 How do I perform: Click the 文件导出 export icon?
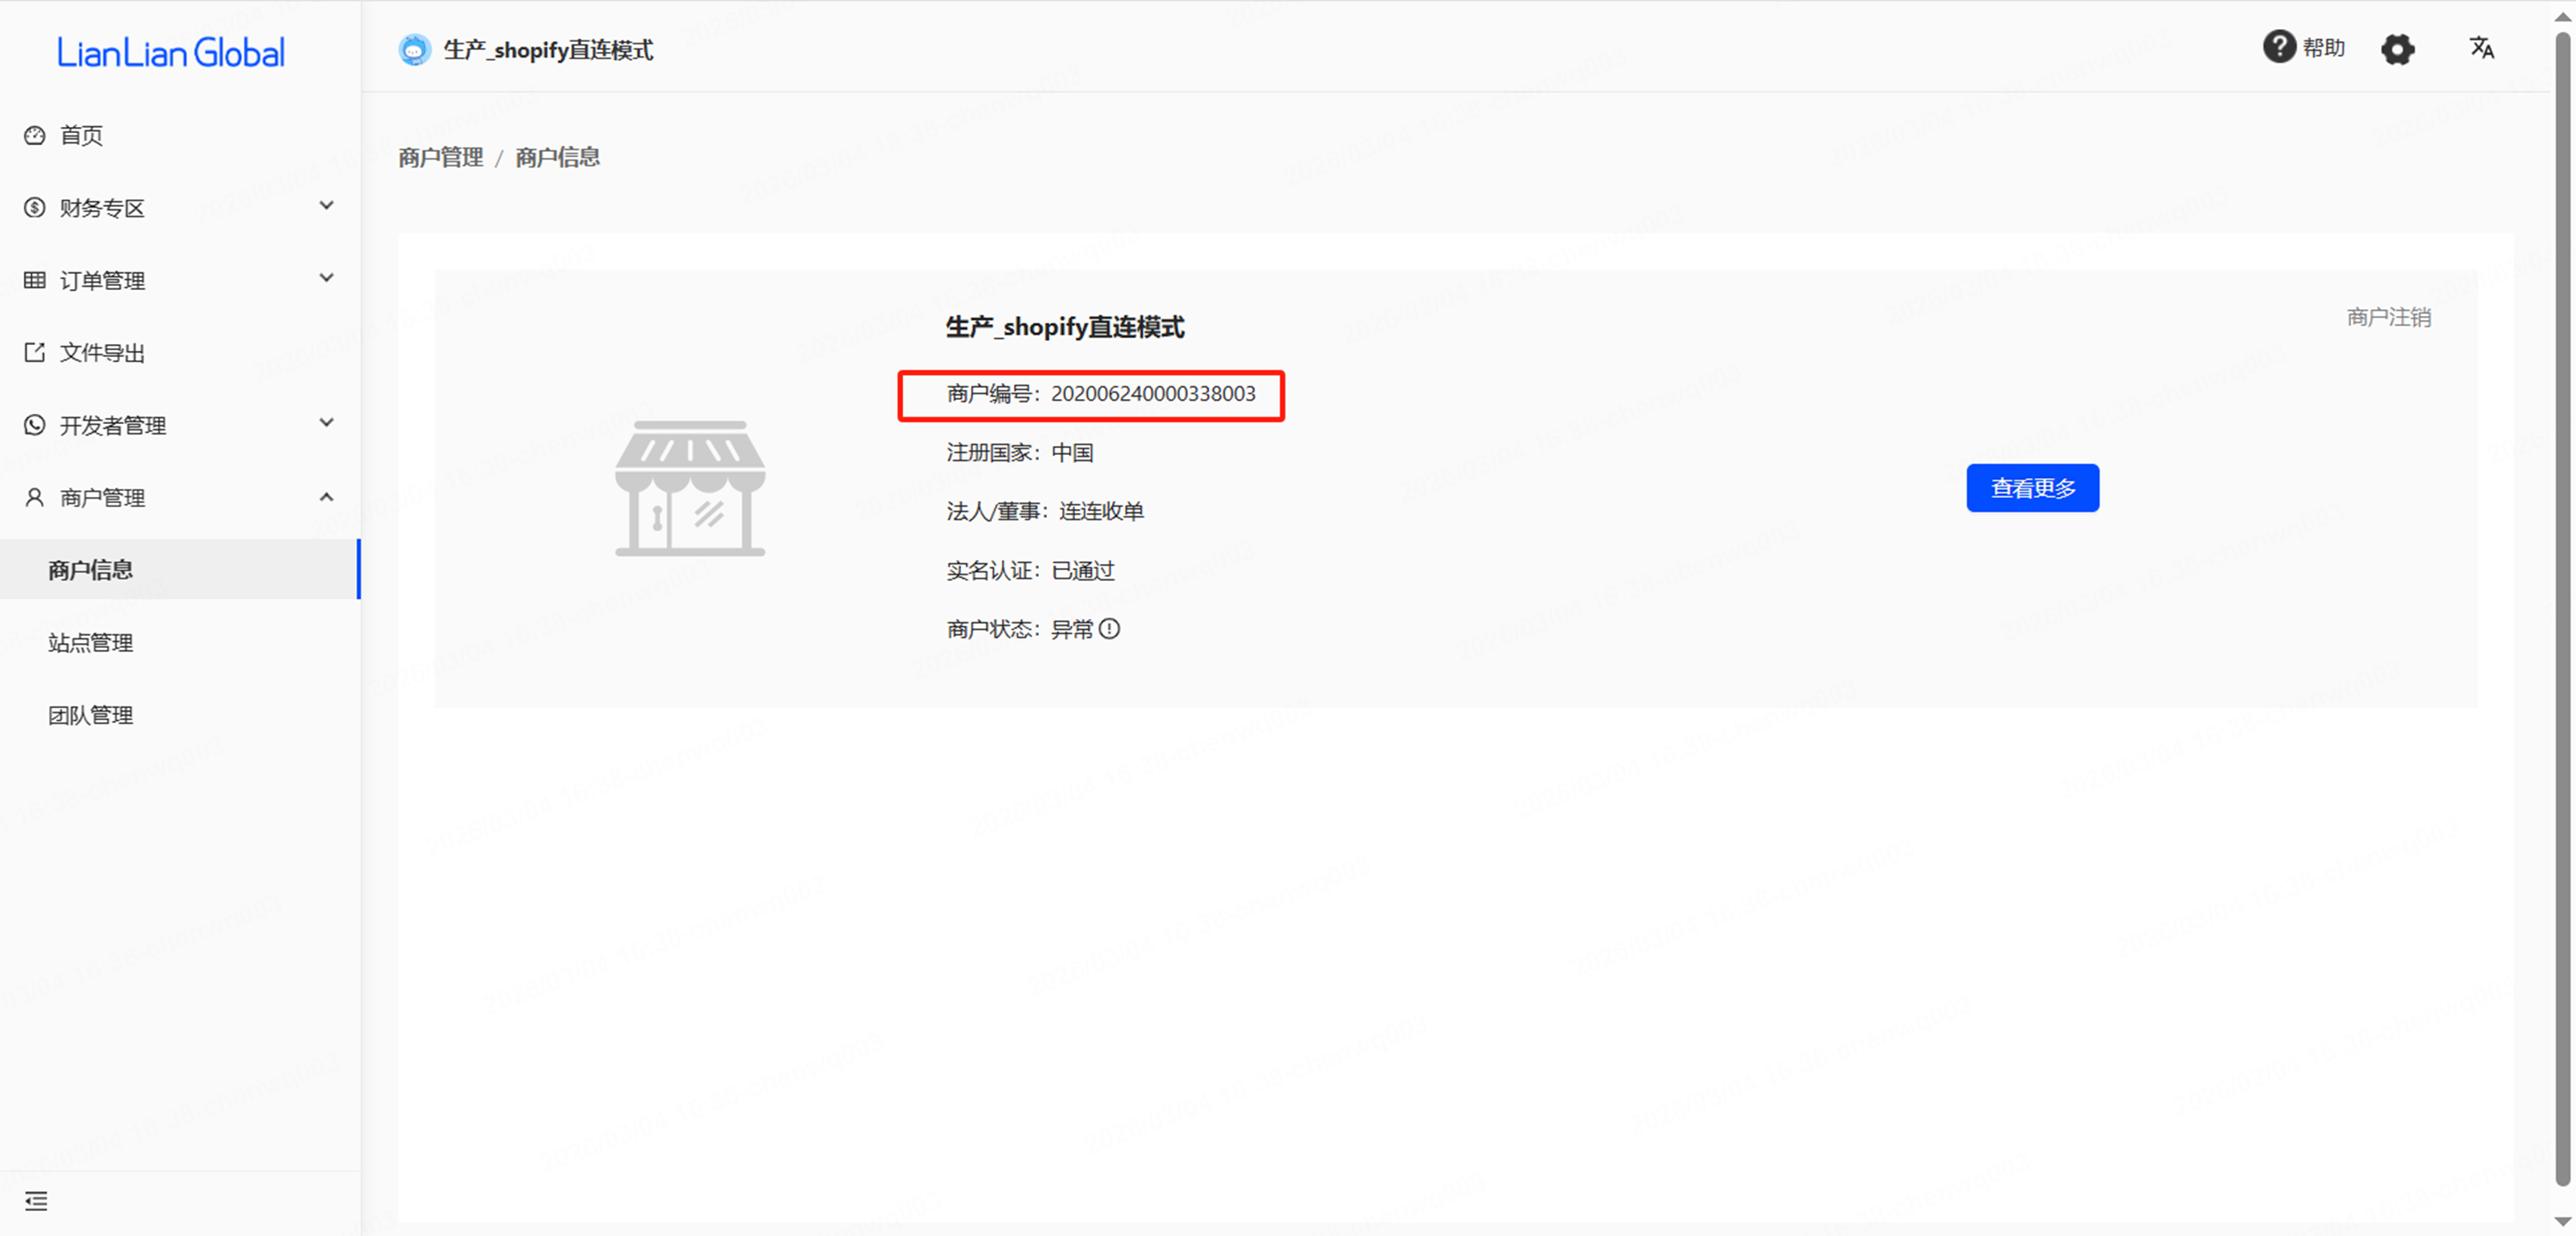tap(35, 352)
